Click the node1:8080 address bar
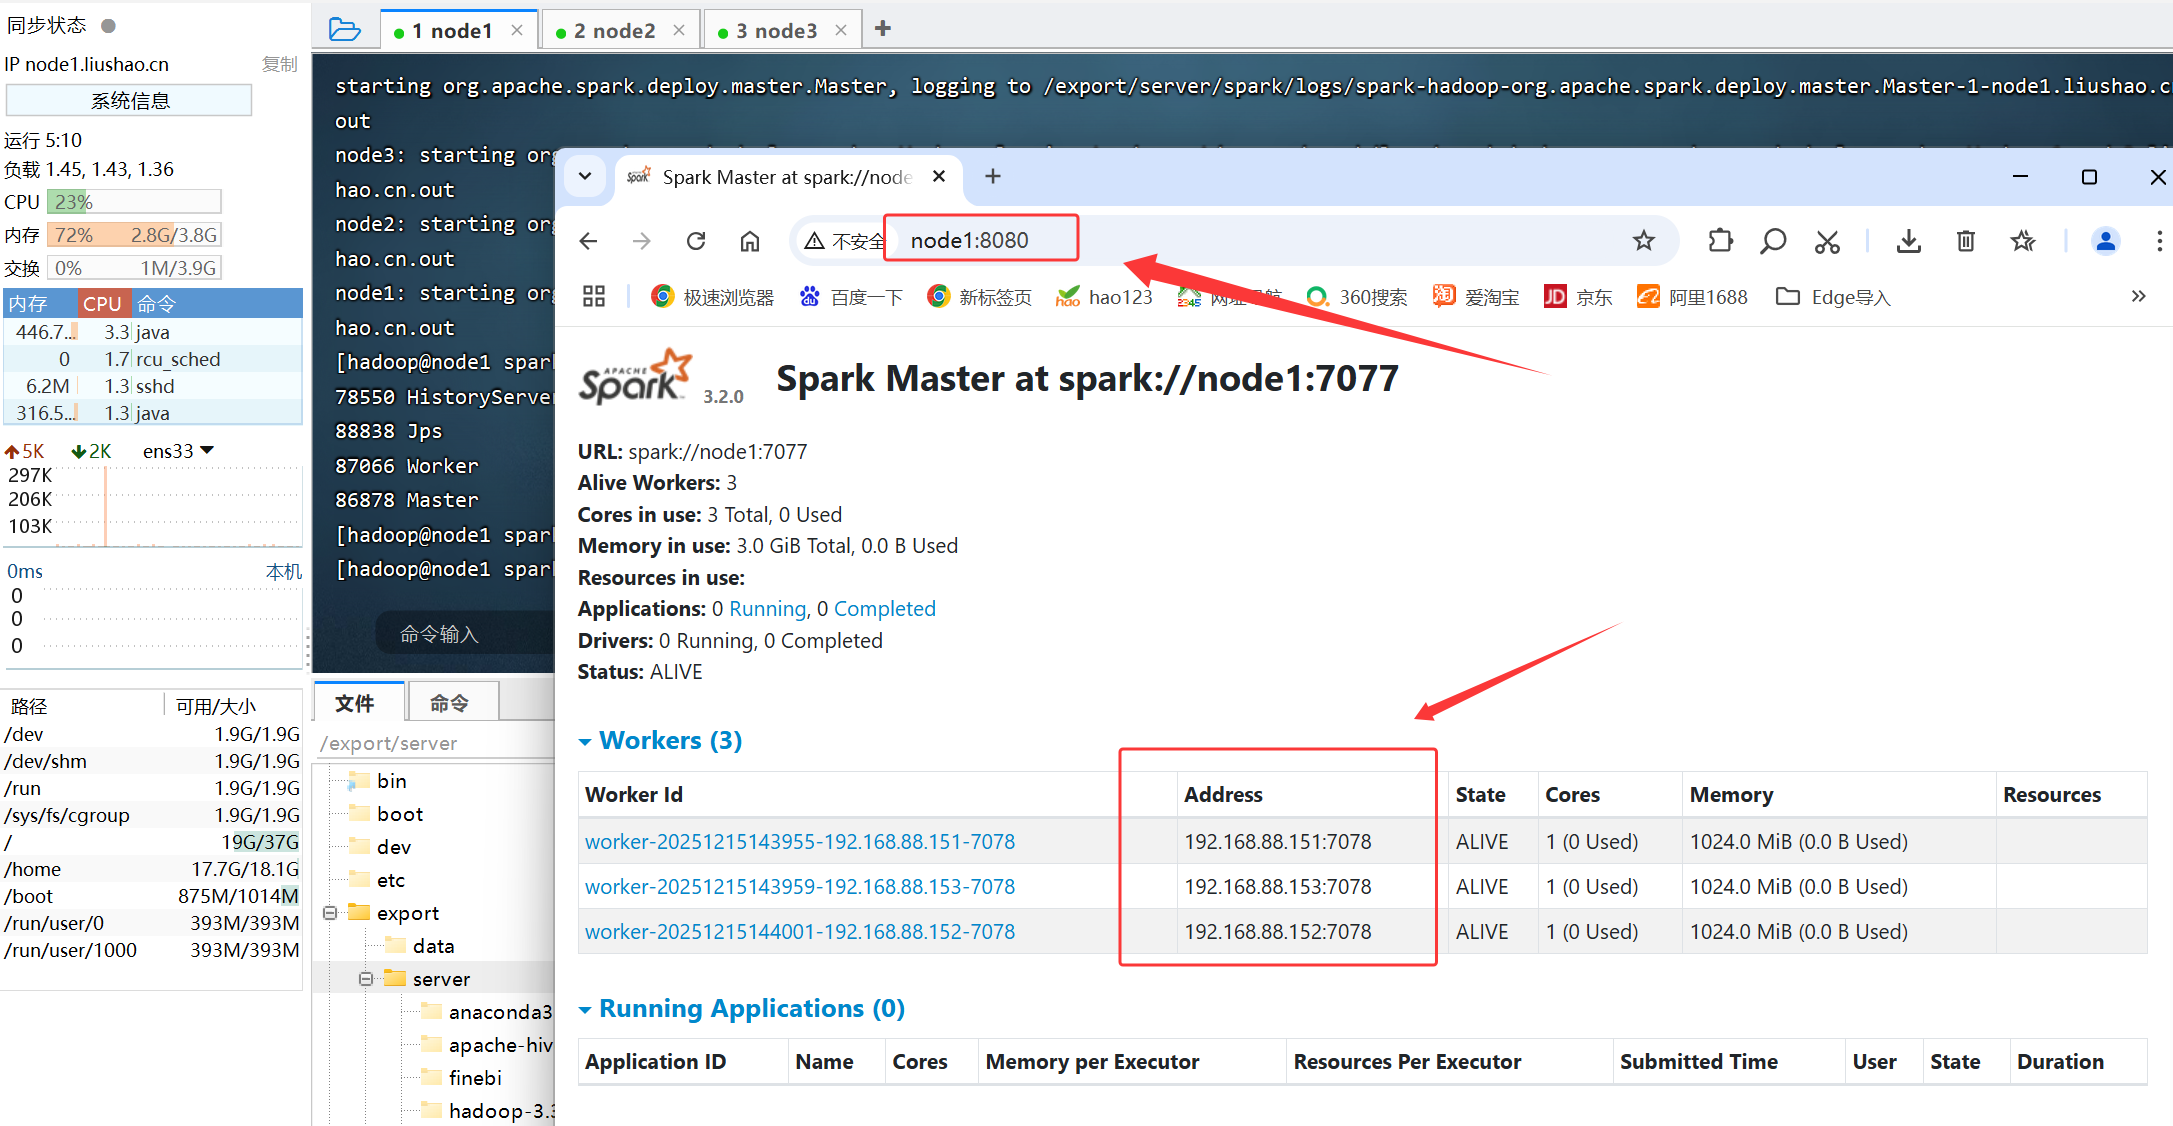Image resolution: width=2173 pixels, height=1126 pixels. (968, 241)
